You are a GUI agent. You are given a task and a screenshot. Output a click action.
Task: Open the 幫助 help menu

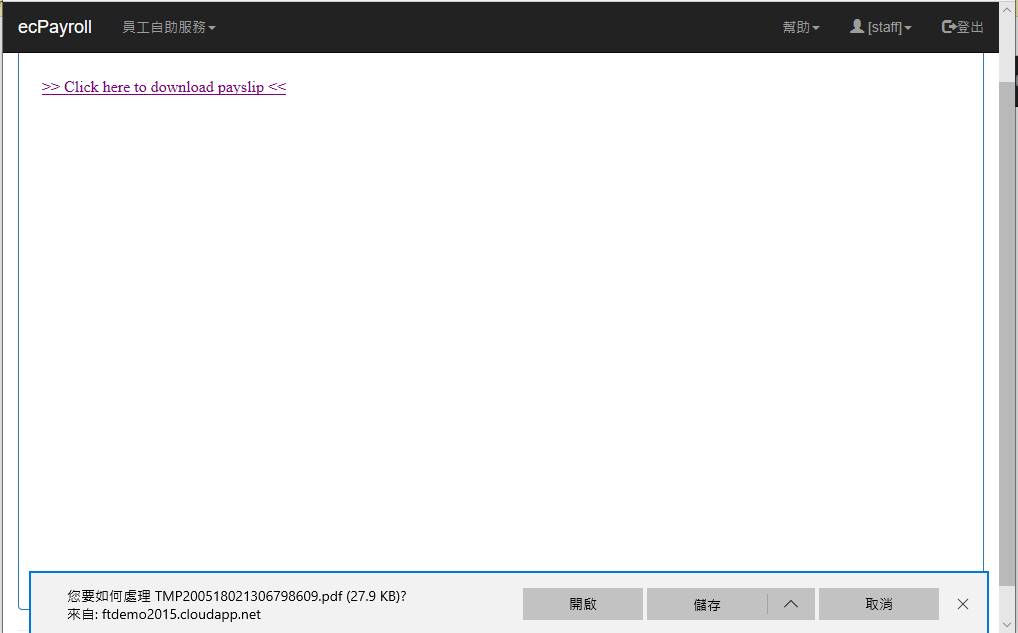[x=801, y=27]
